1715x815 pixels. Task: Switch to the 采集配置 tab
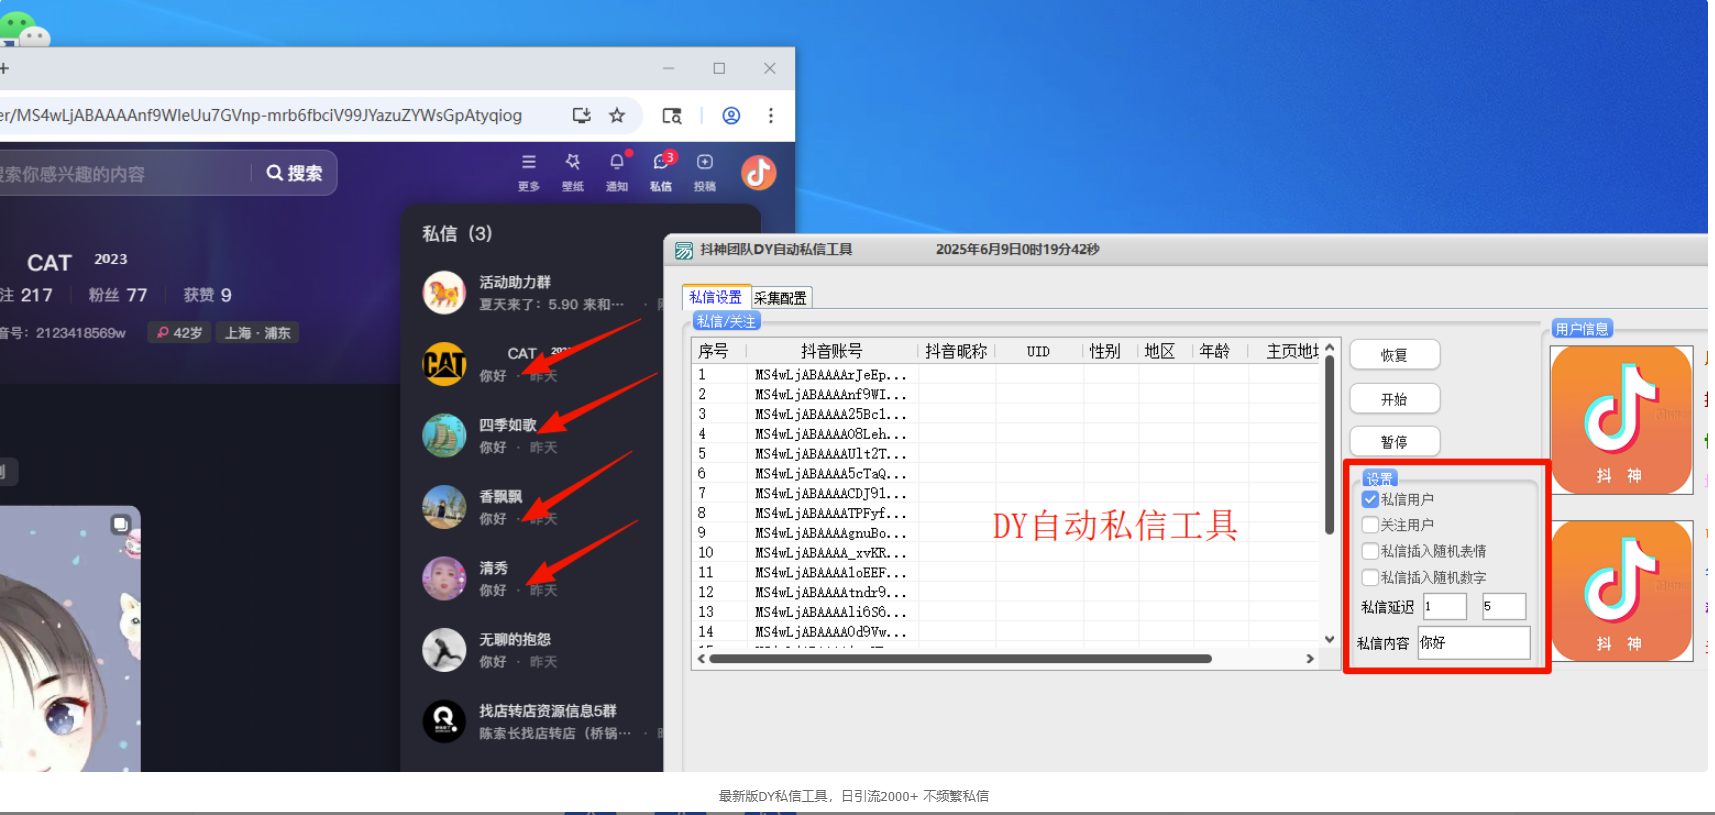(780, 298)
